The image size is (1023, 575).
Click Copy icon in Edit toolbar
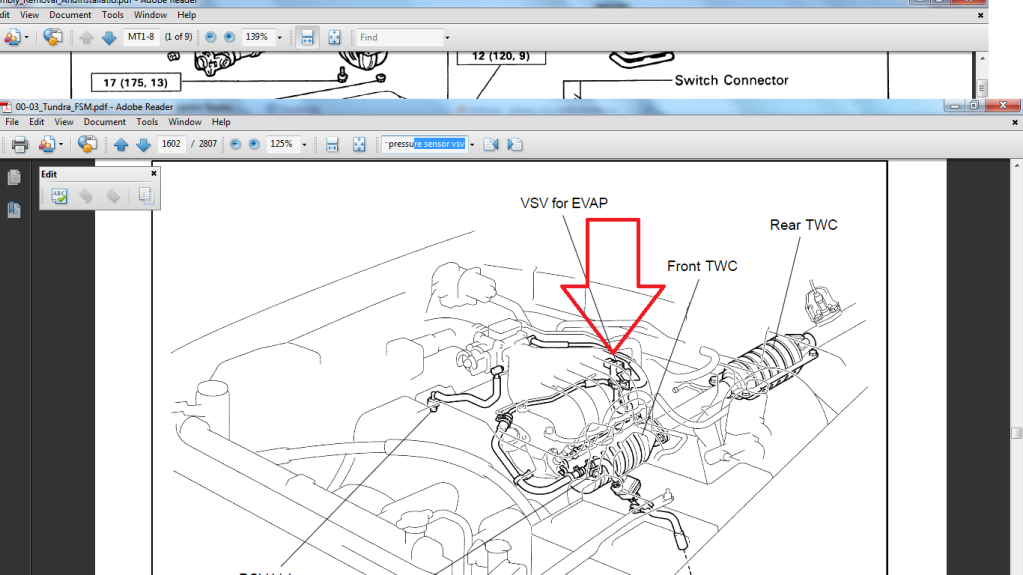(x=145, y=196)
